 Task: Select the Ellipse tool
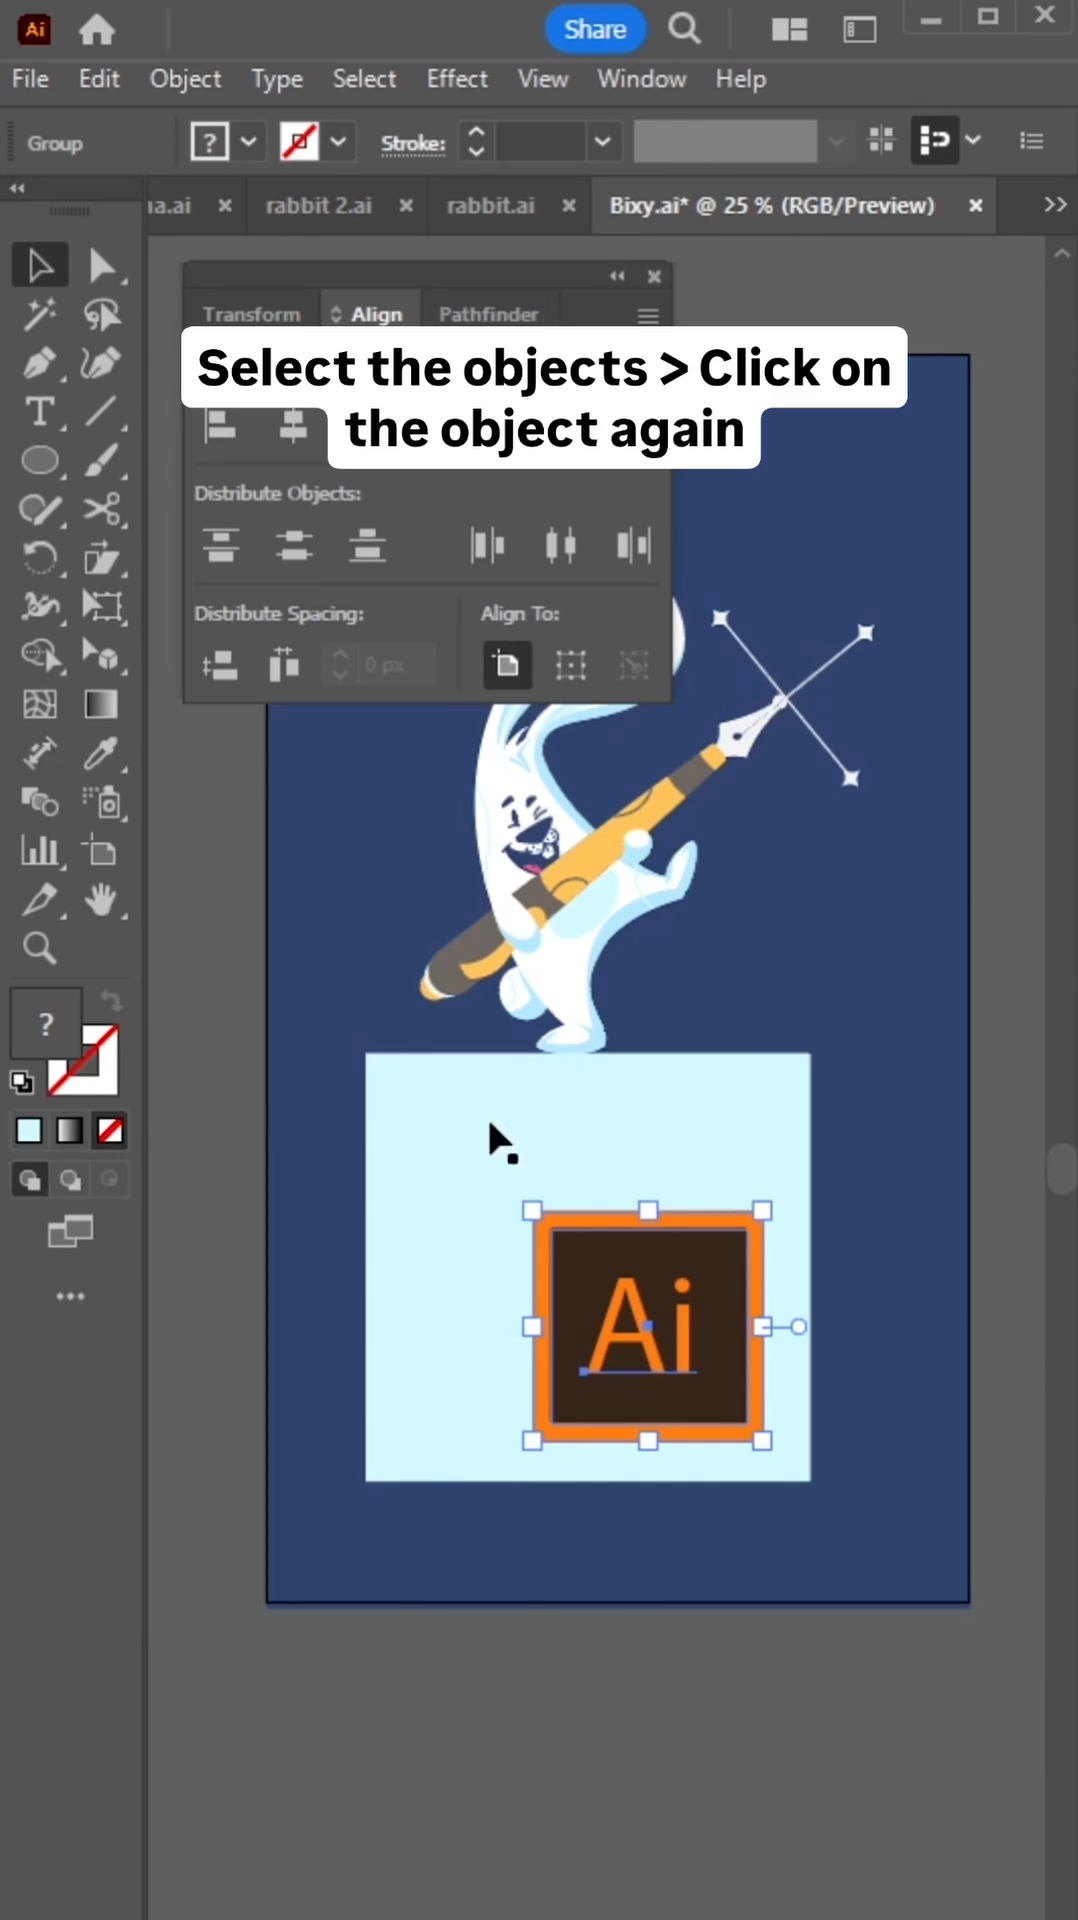click(40, 460)
